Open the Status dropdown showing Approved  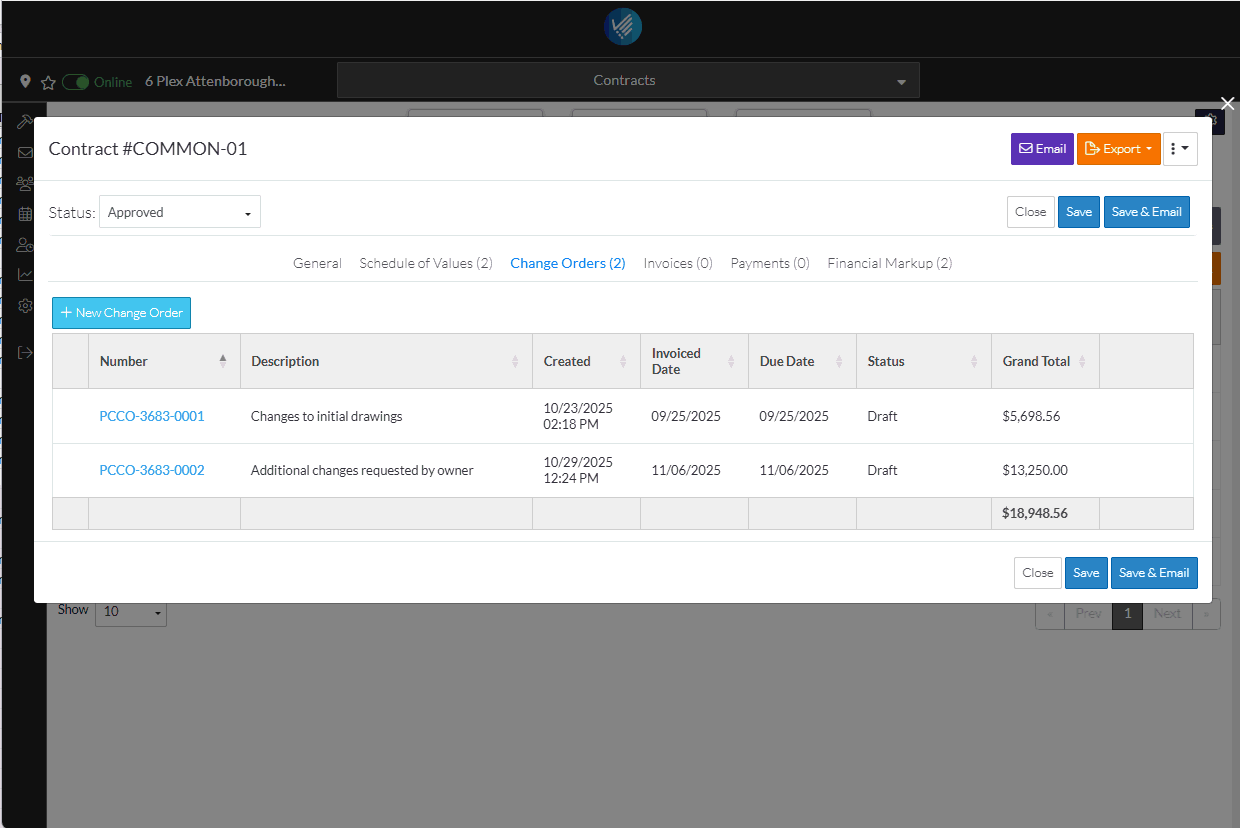click(180, 212)
